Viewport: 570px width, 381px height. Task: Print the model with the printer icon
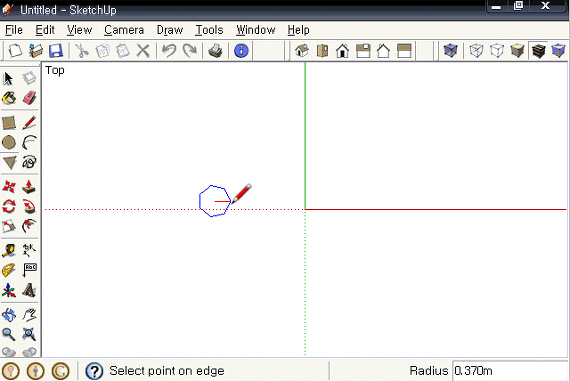[x=216, y=51]
